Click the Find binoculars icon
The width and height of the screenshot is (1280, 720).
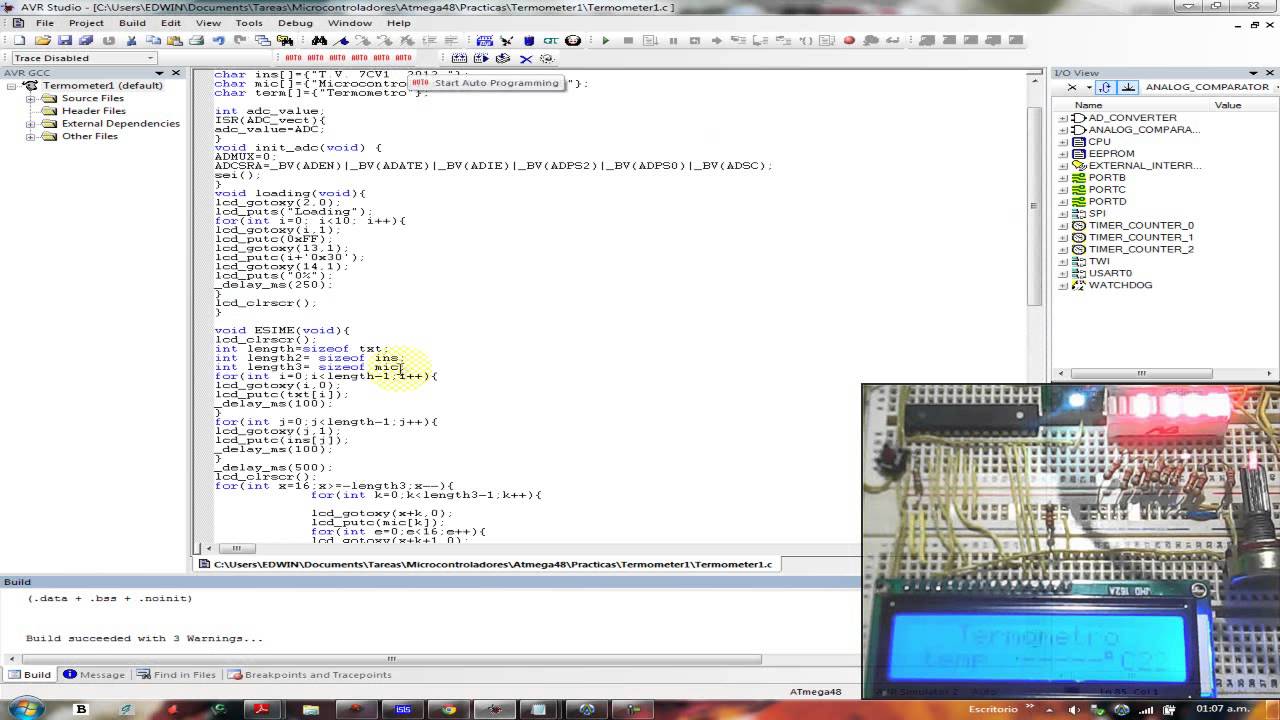pyautogui.click(x=319, y=41)
